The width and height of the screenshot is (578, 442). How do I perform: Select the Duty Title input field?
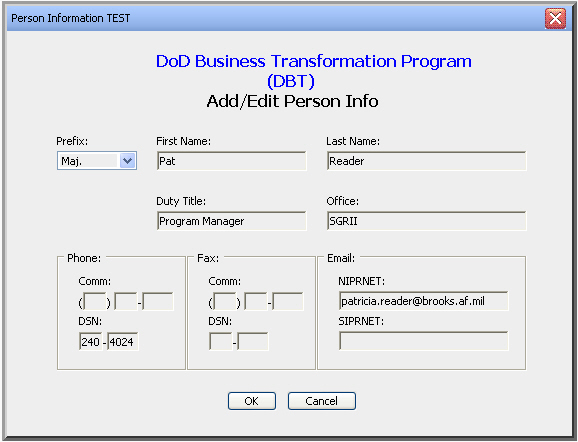coord(231,221)
